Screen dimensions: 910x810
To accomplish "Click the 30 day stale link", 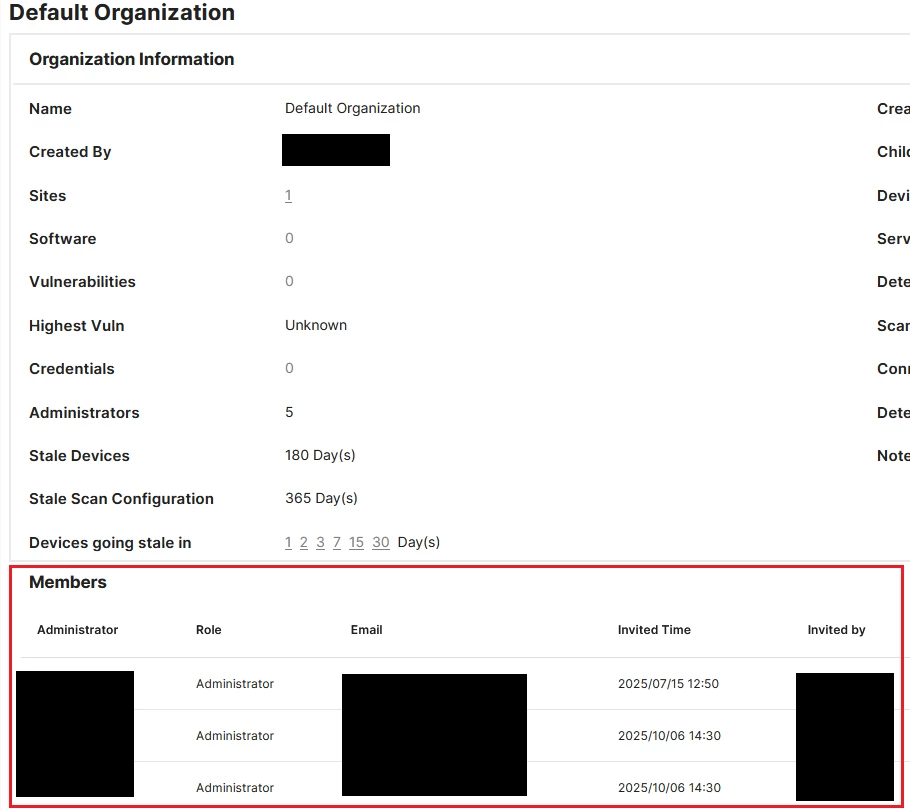I will (x=381, y=543).
